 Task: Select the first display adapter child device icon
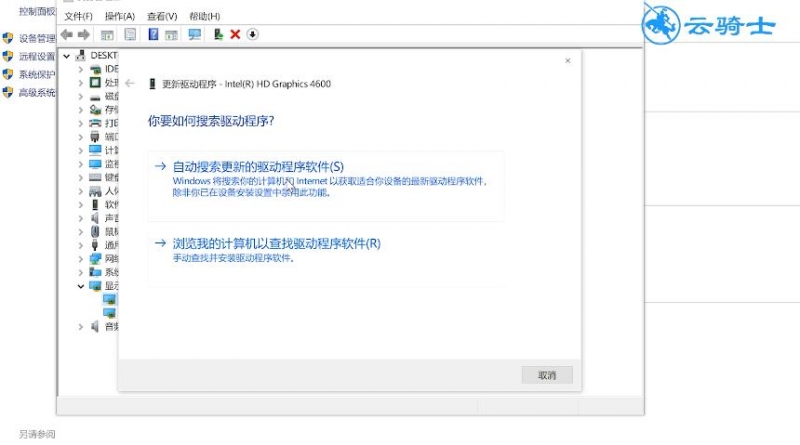(109, 300)
